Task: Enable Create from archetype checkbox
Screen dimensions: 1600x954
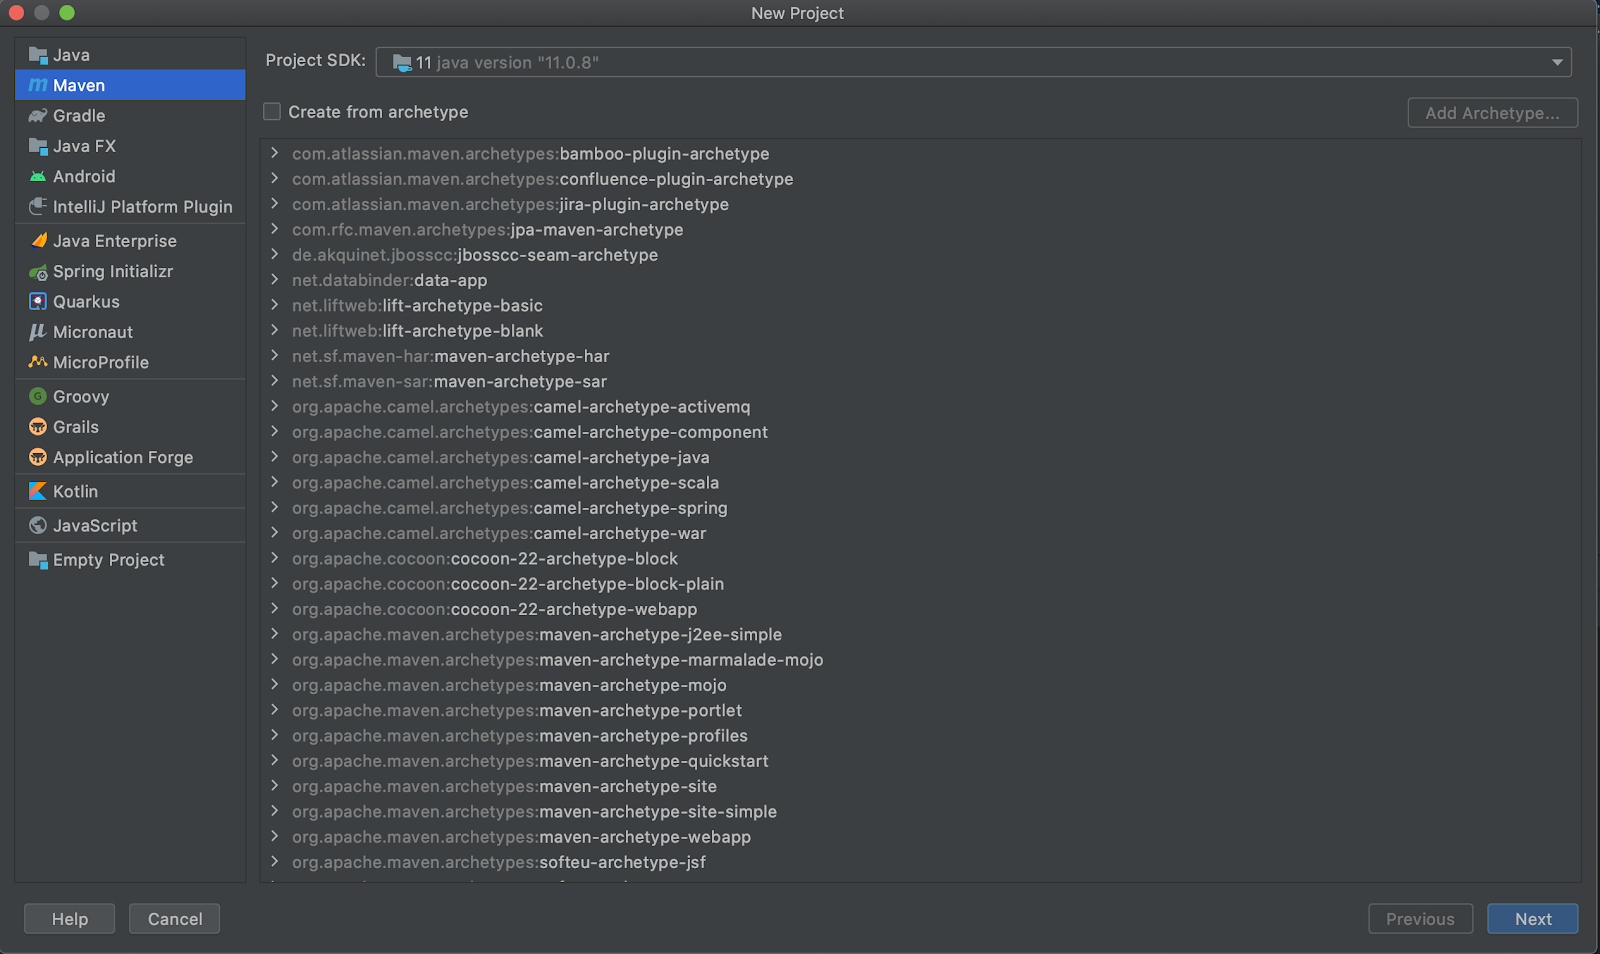Action: click(x=272, y=112)
